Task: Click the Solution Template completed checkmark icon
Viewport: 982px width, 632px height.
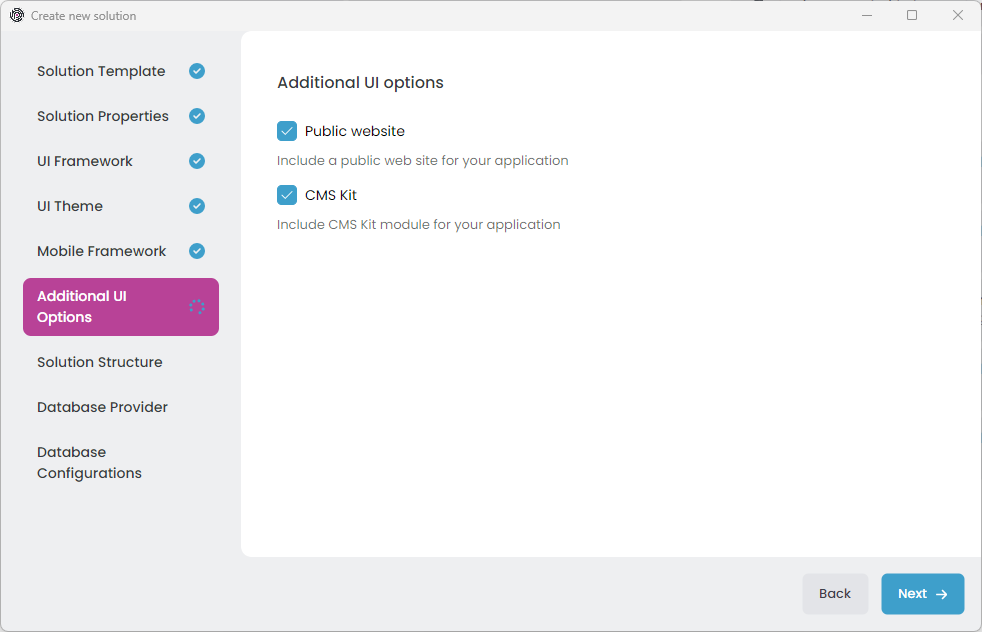Action: pyautogui.click(x=197, y=71)
